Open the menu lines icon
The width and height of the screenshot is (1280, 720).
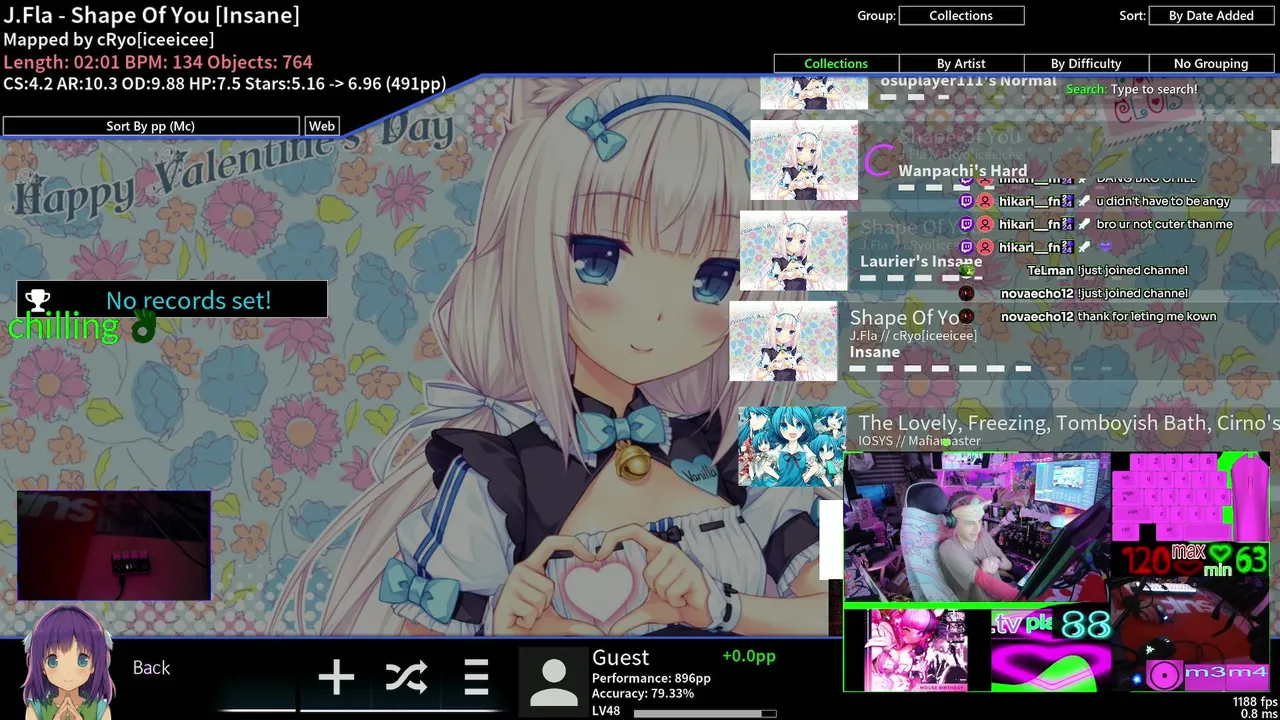[476, 678]
